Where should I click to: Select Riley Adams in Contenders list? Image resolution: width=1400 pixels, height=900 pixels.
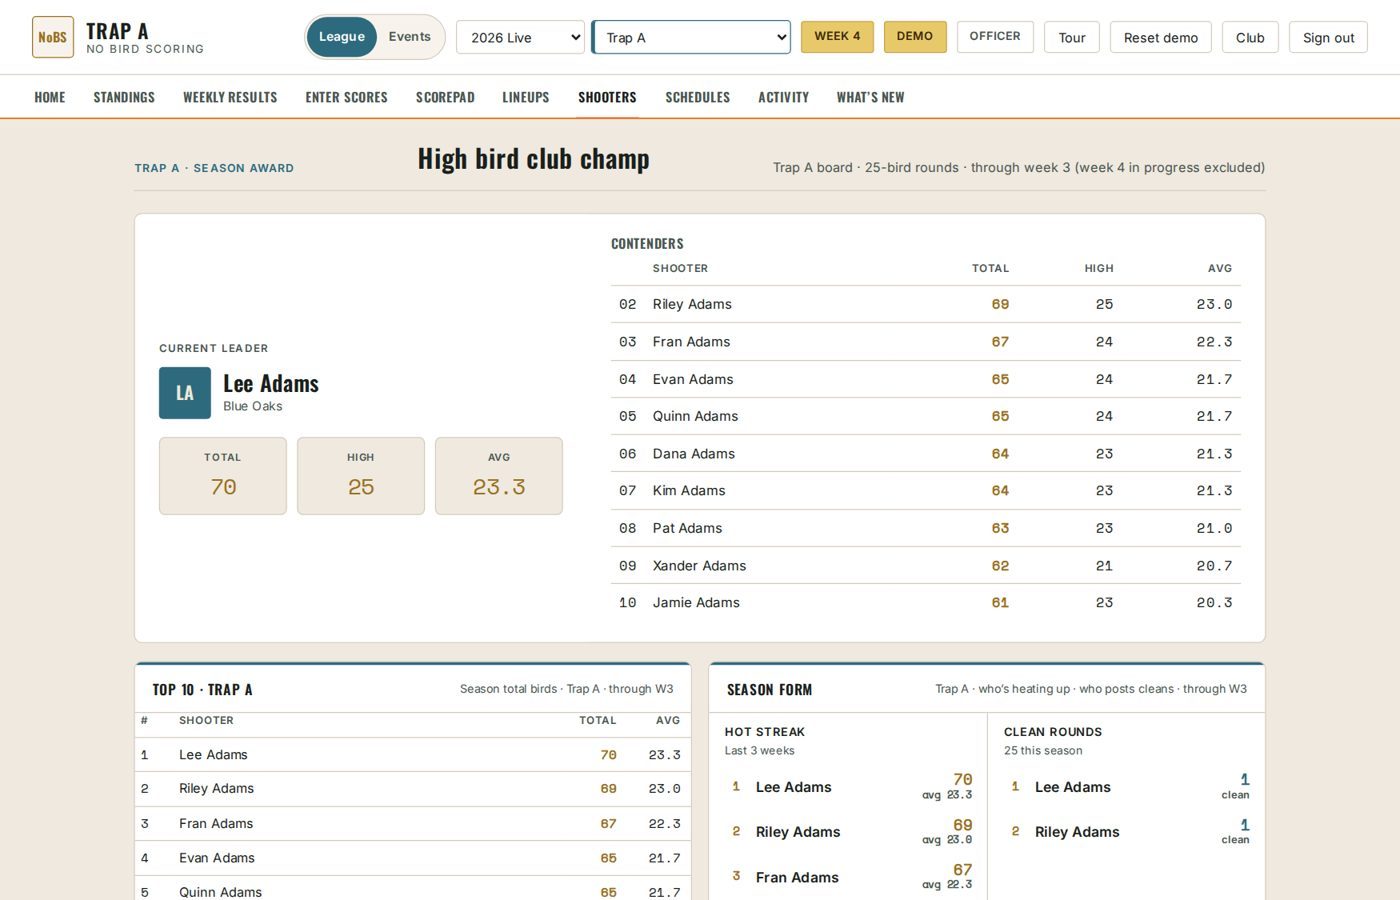coord(926,304)
